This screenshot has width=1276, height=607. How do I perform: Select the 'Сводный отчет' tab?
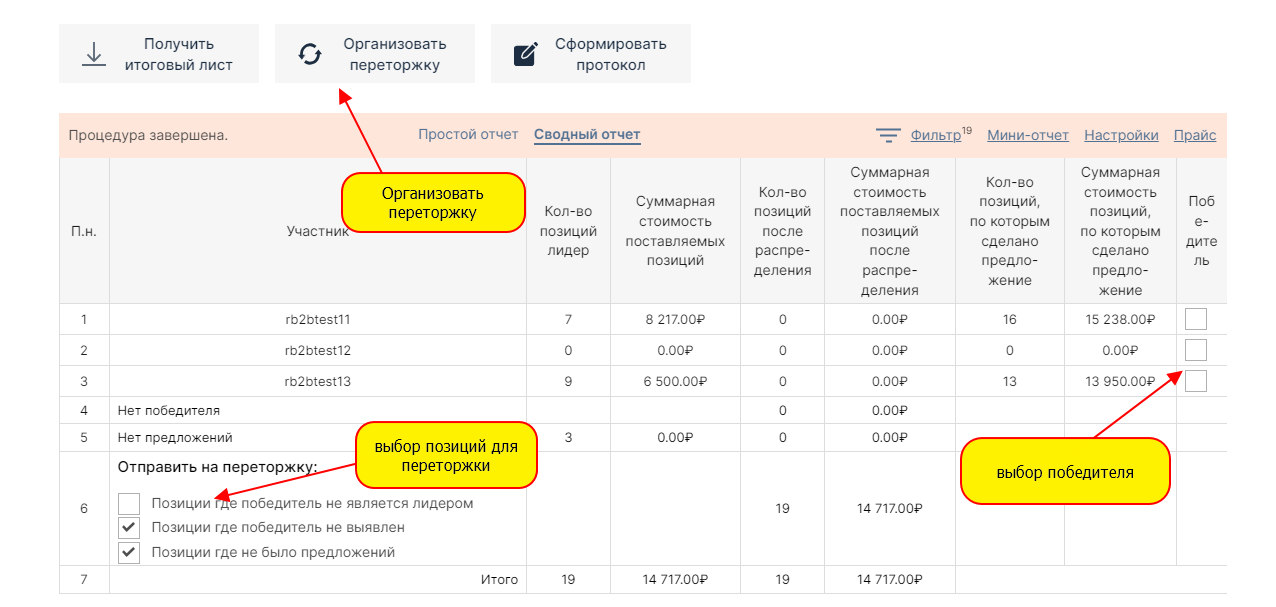tap(587, 135)
